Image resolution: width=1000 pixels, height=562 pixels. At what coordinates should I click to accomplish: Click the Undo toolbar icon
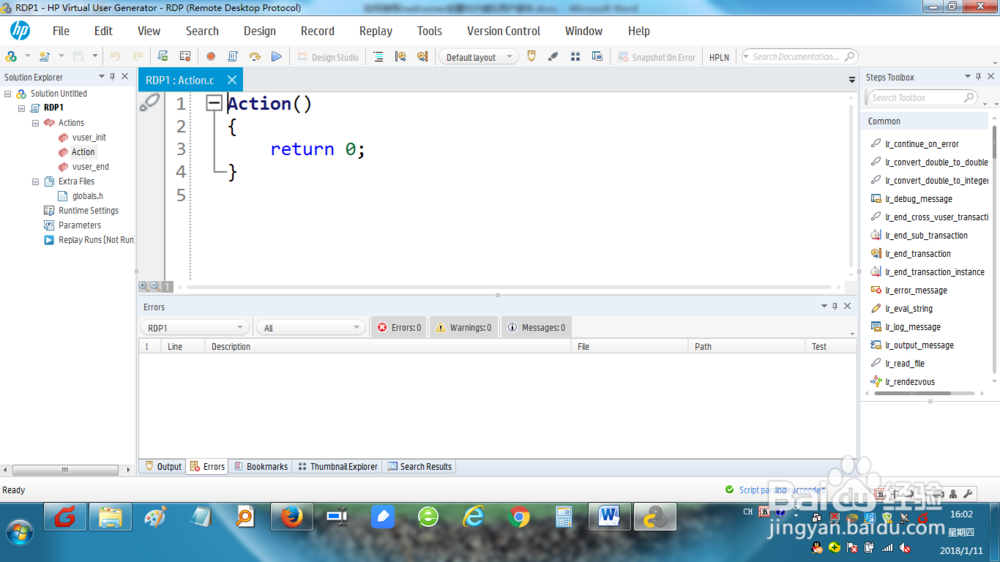pyautogui.click(x=115, y=57)
